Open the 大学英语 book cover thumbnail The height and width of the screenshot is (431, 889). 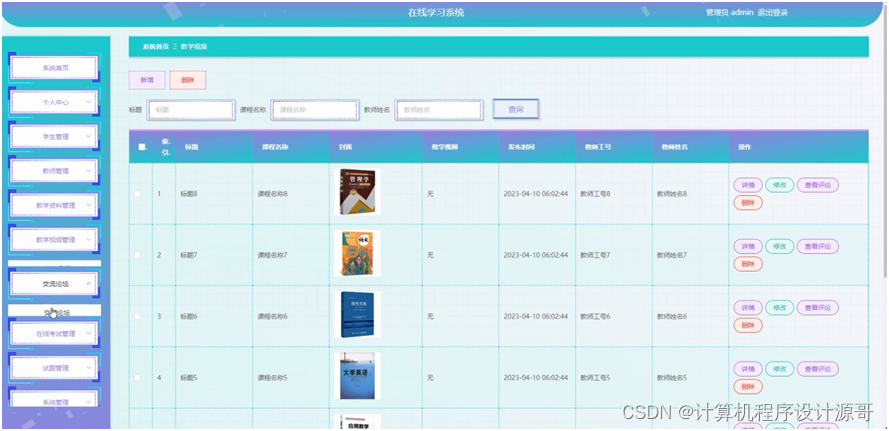(x=357, y=375)
